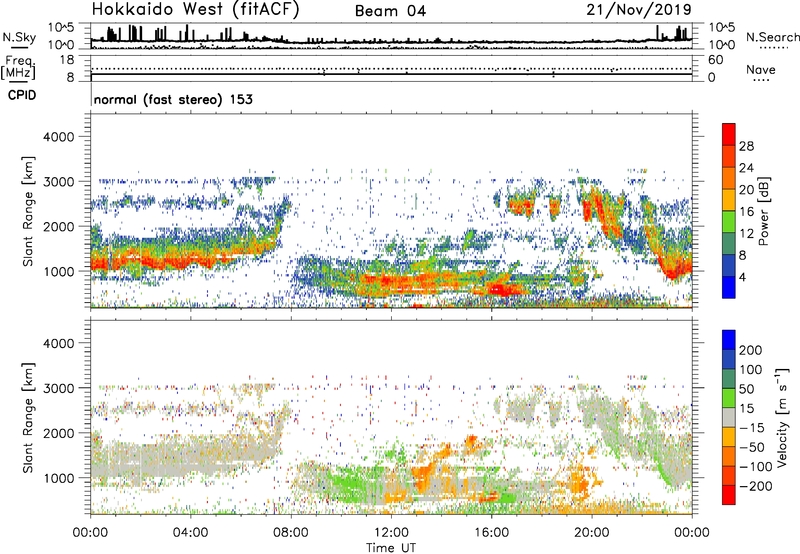The image size is (800, 554).
Task: Click the red top segment of the Power colorbar
Action: [729, 134]
